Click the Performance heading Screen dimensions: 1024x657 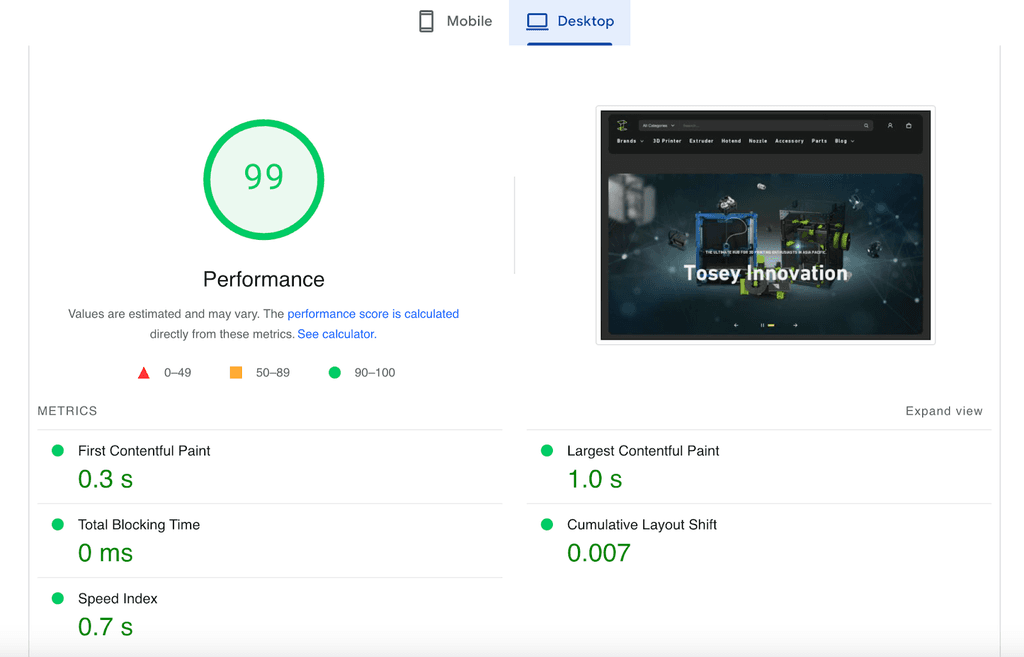pyautogui.click(x=264, y=280)
